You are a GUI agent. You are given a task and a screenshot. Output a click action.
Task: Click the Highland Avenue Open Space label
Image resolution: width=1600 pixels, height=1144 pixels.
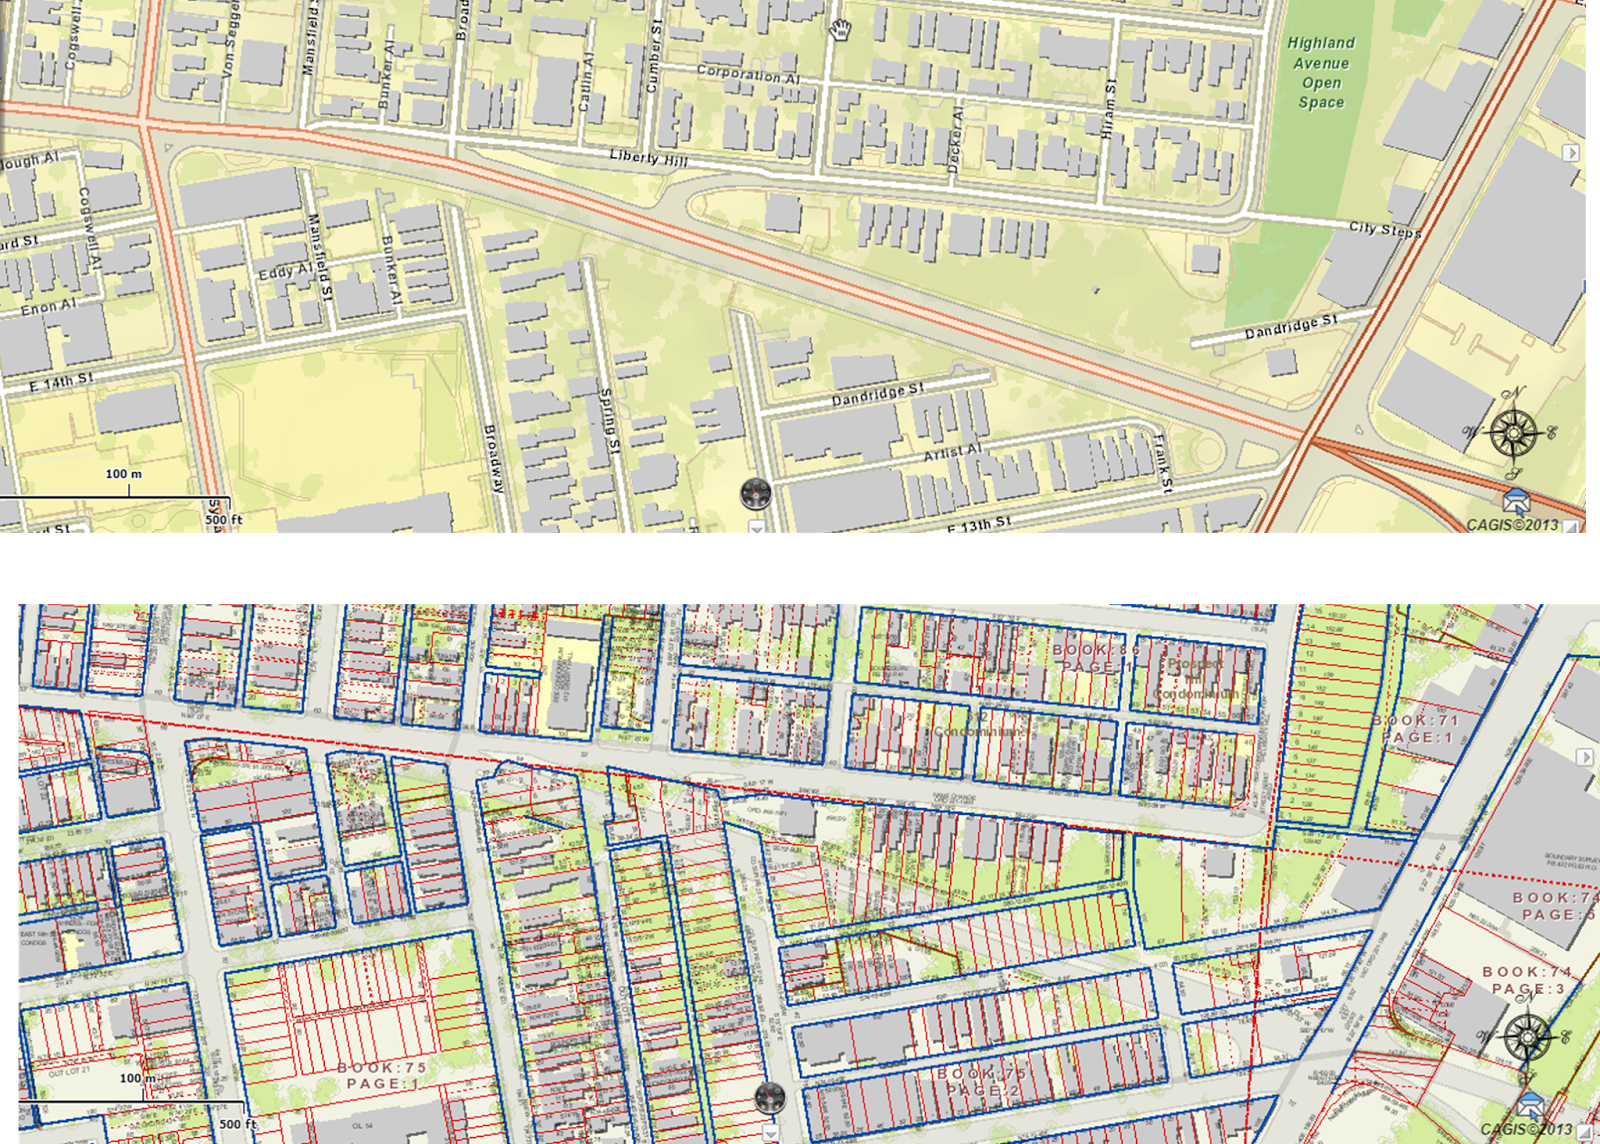click(1321, 73)
